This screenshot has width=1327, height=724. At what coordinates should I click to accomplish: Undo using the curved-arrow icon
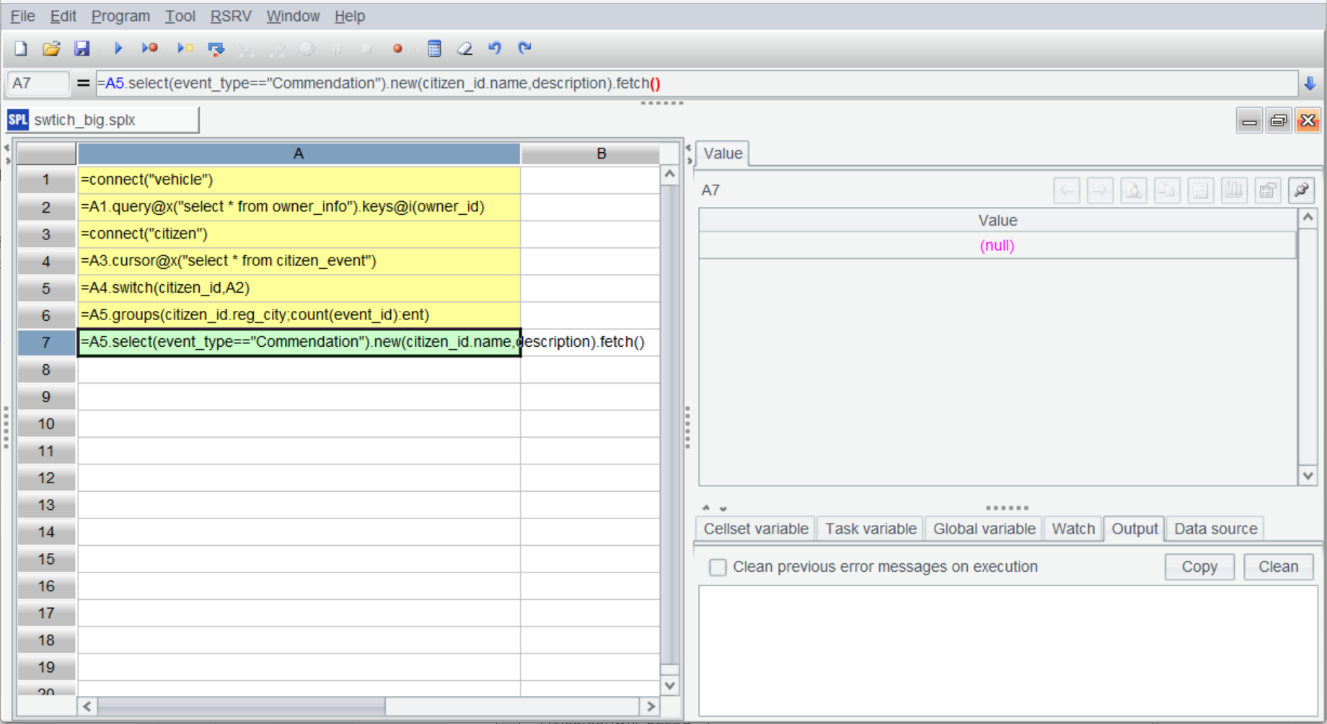[494, 48]
